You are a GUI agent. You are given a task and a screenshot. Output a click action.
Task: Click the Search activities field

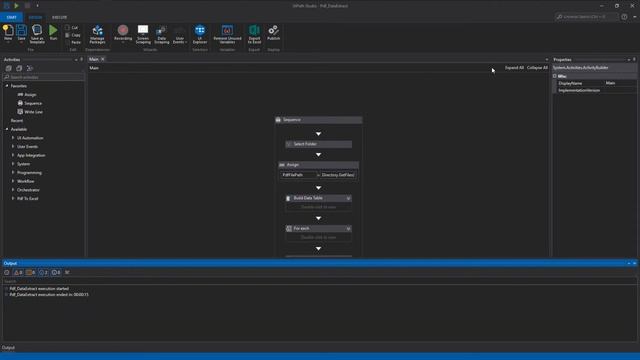(x=43, y=77)
